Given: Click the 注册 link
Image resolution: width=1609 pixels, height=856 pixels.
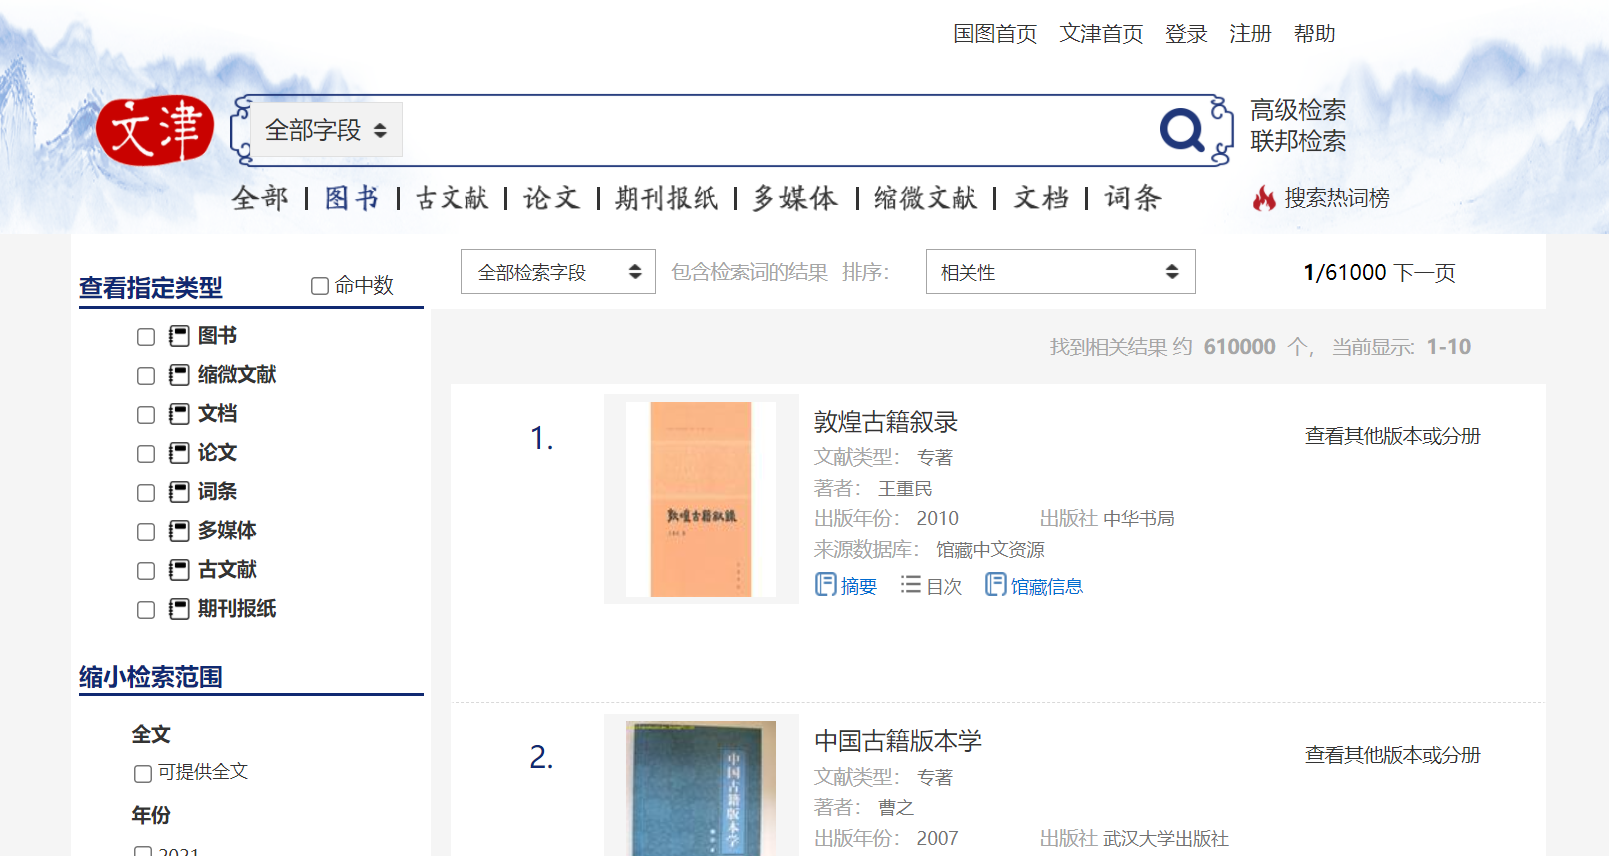Looking at the screenshot, I should (x=1250, y=34).
